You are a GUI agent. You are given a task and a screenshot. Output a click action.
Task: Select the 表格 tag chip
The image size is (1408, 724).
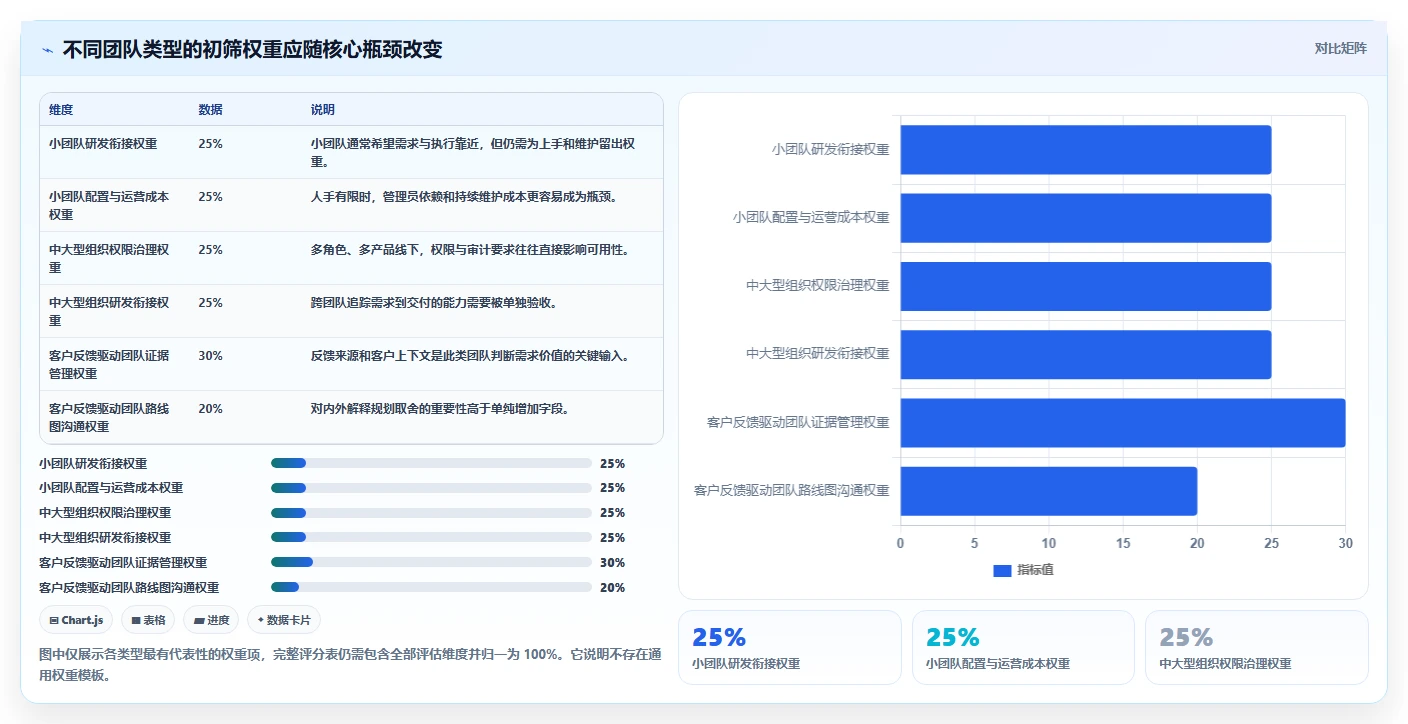[x=148, y=620]
